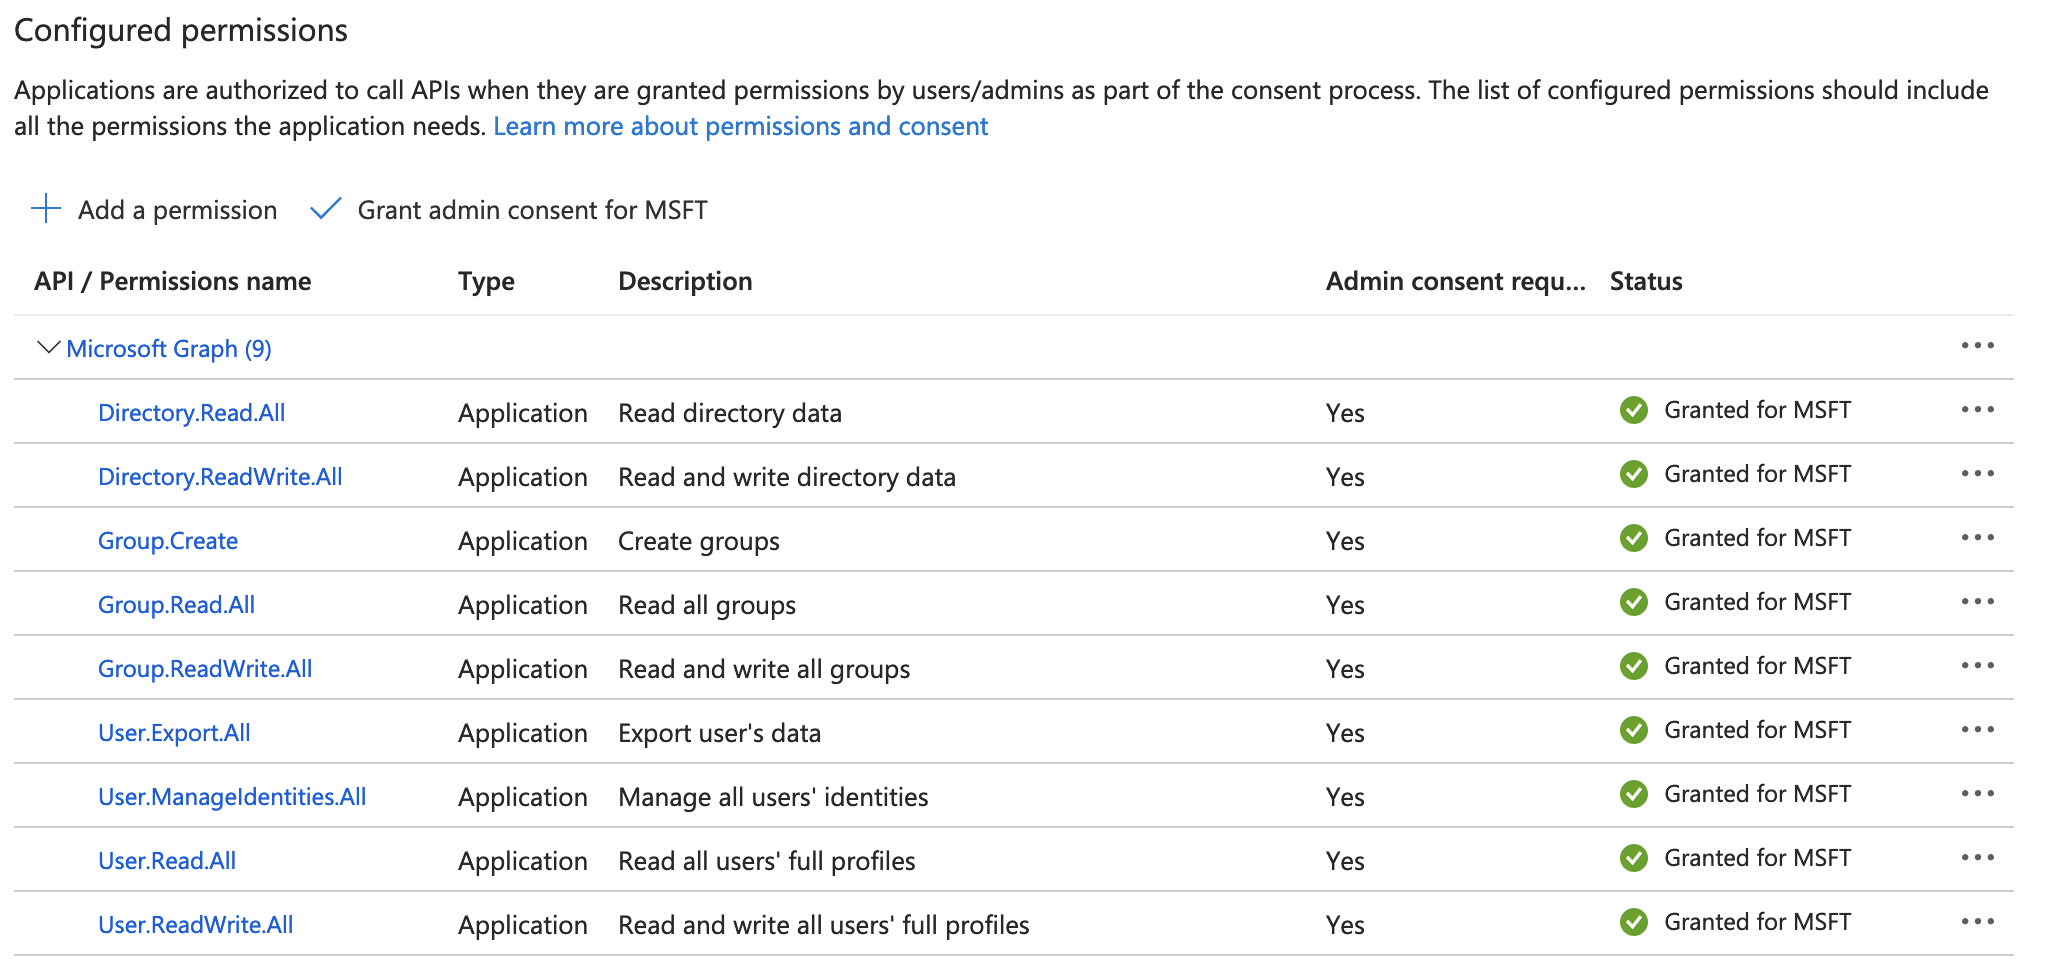Screen dimensions: 2046x978
Task: Open the ellipsis menu for Group.Read.All
Action: point(1978,602)
